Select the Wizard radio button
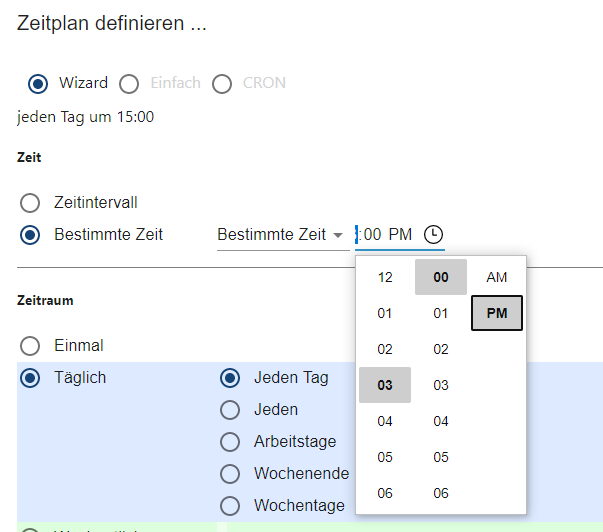The height and width of the screenshot is (532, 603). click(39, 83)
